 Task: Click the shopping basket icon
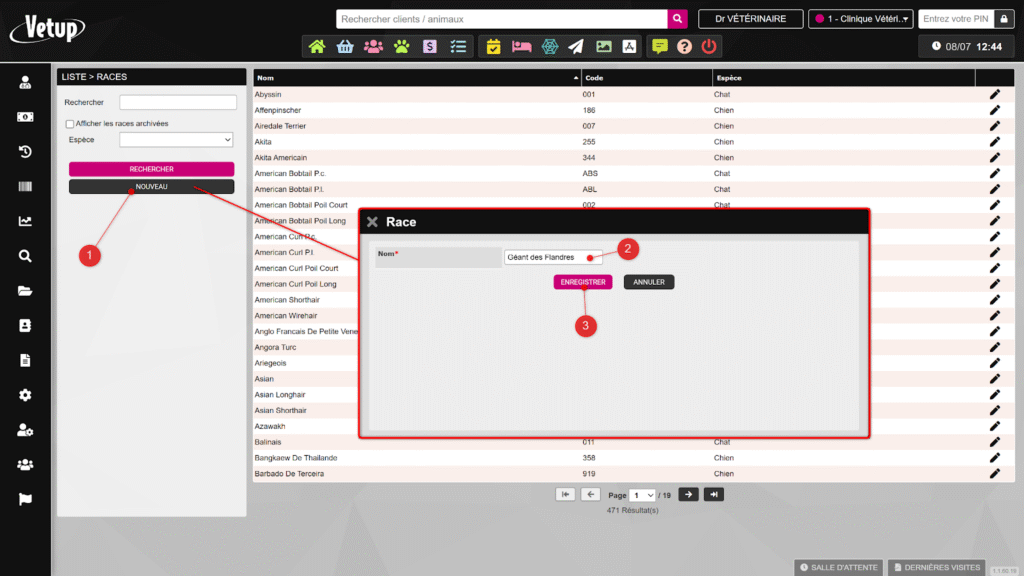[x=345, y=46]
